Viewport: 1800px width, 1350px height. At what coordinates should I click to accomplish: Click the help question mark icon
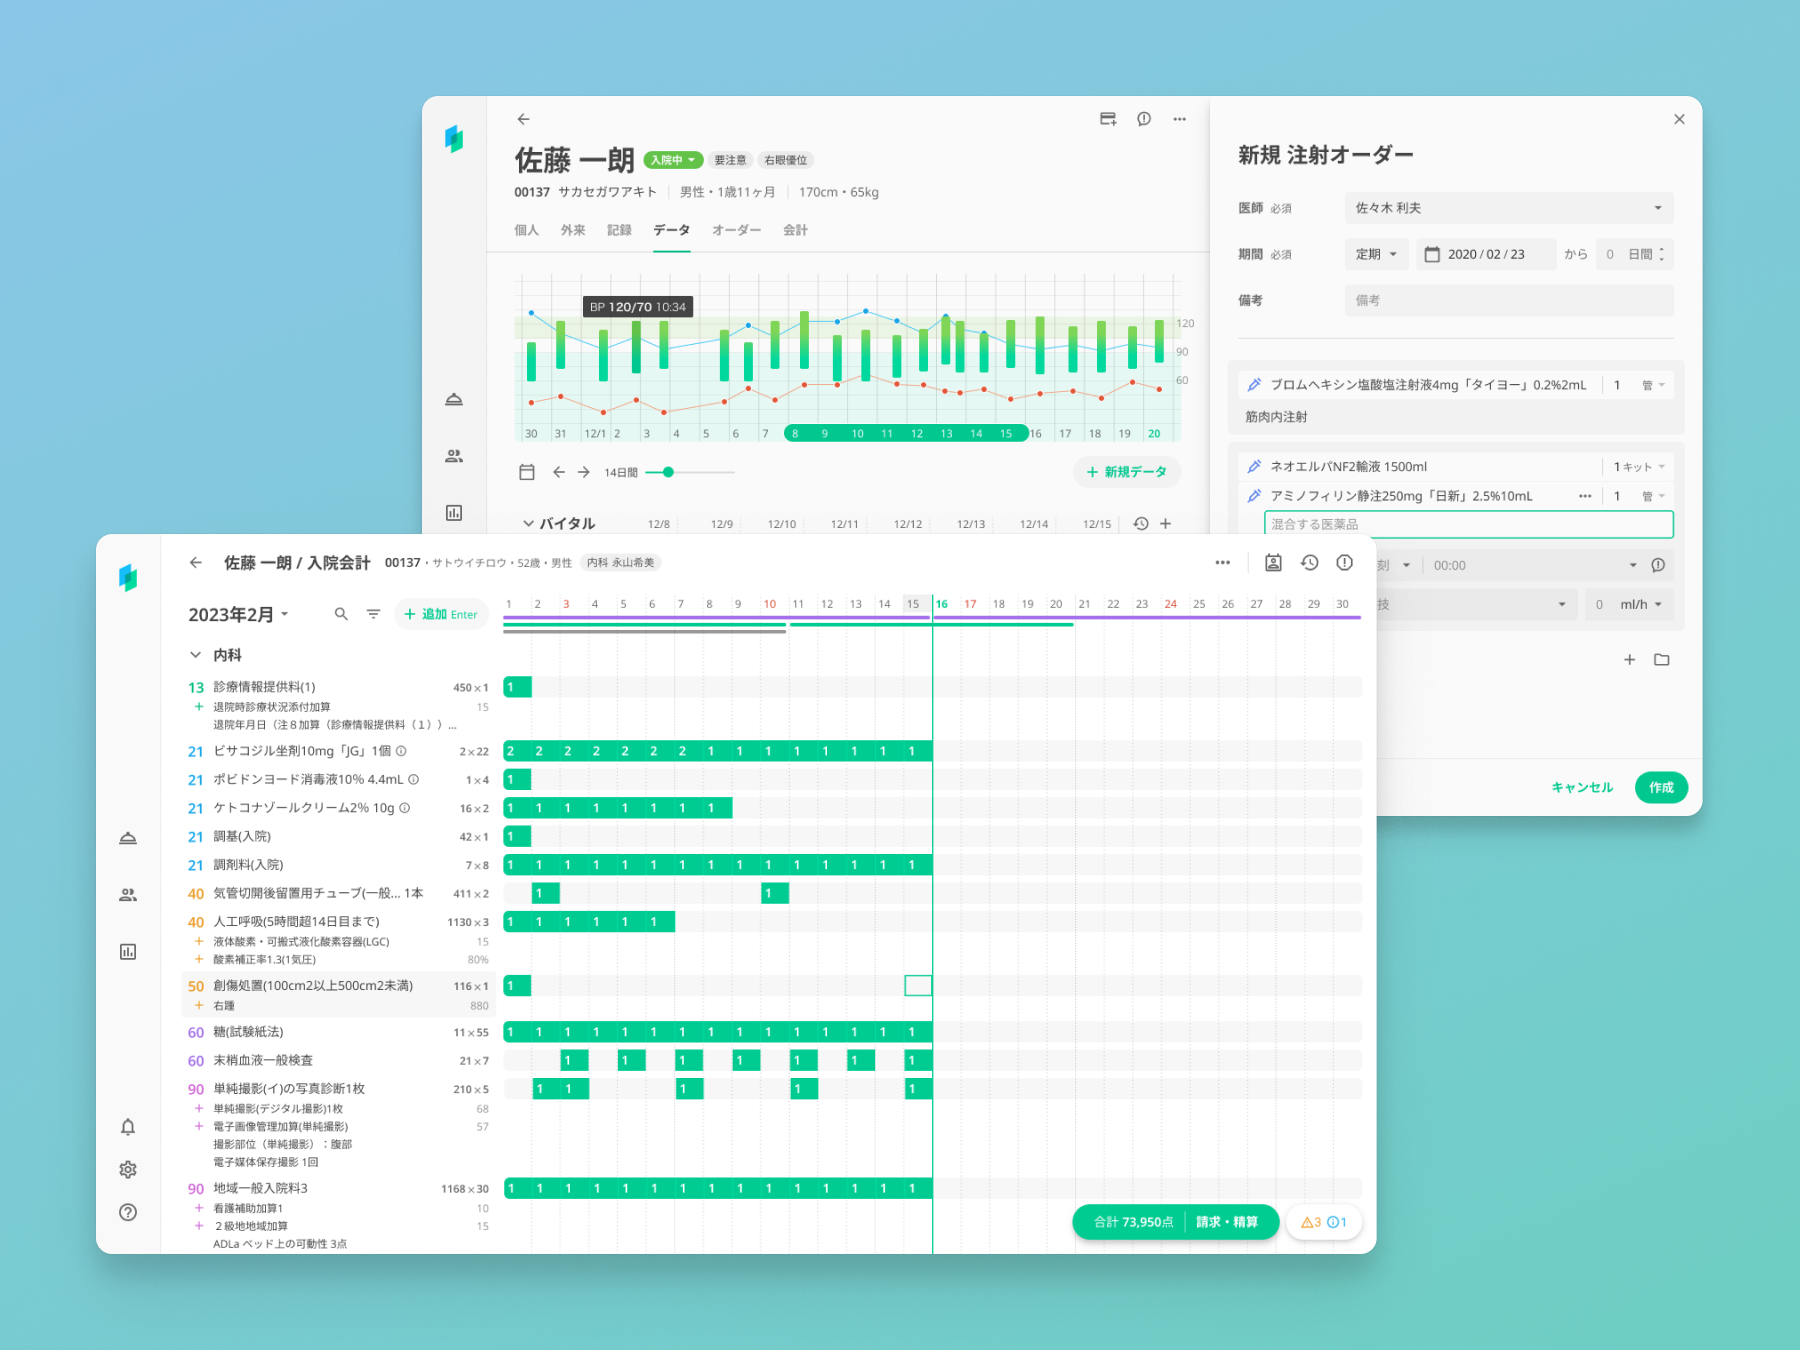coord(128,1212)
